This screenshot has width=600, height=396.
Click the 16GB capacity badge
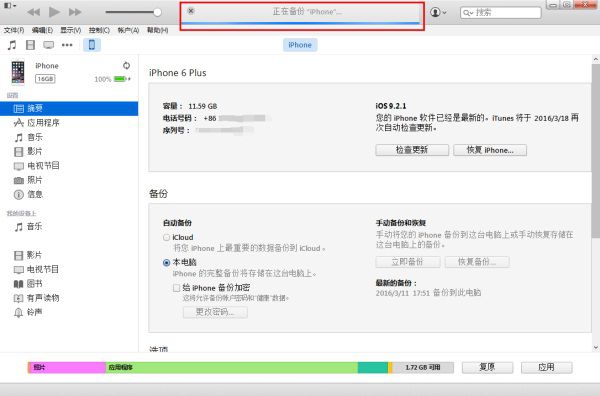(45, 79)
